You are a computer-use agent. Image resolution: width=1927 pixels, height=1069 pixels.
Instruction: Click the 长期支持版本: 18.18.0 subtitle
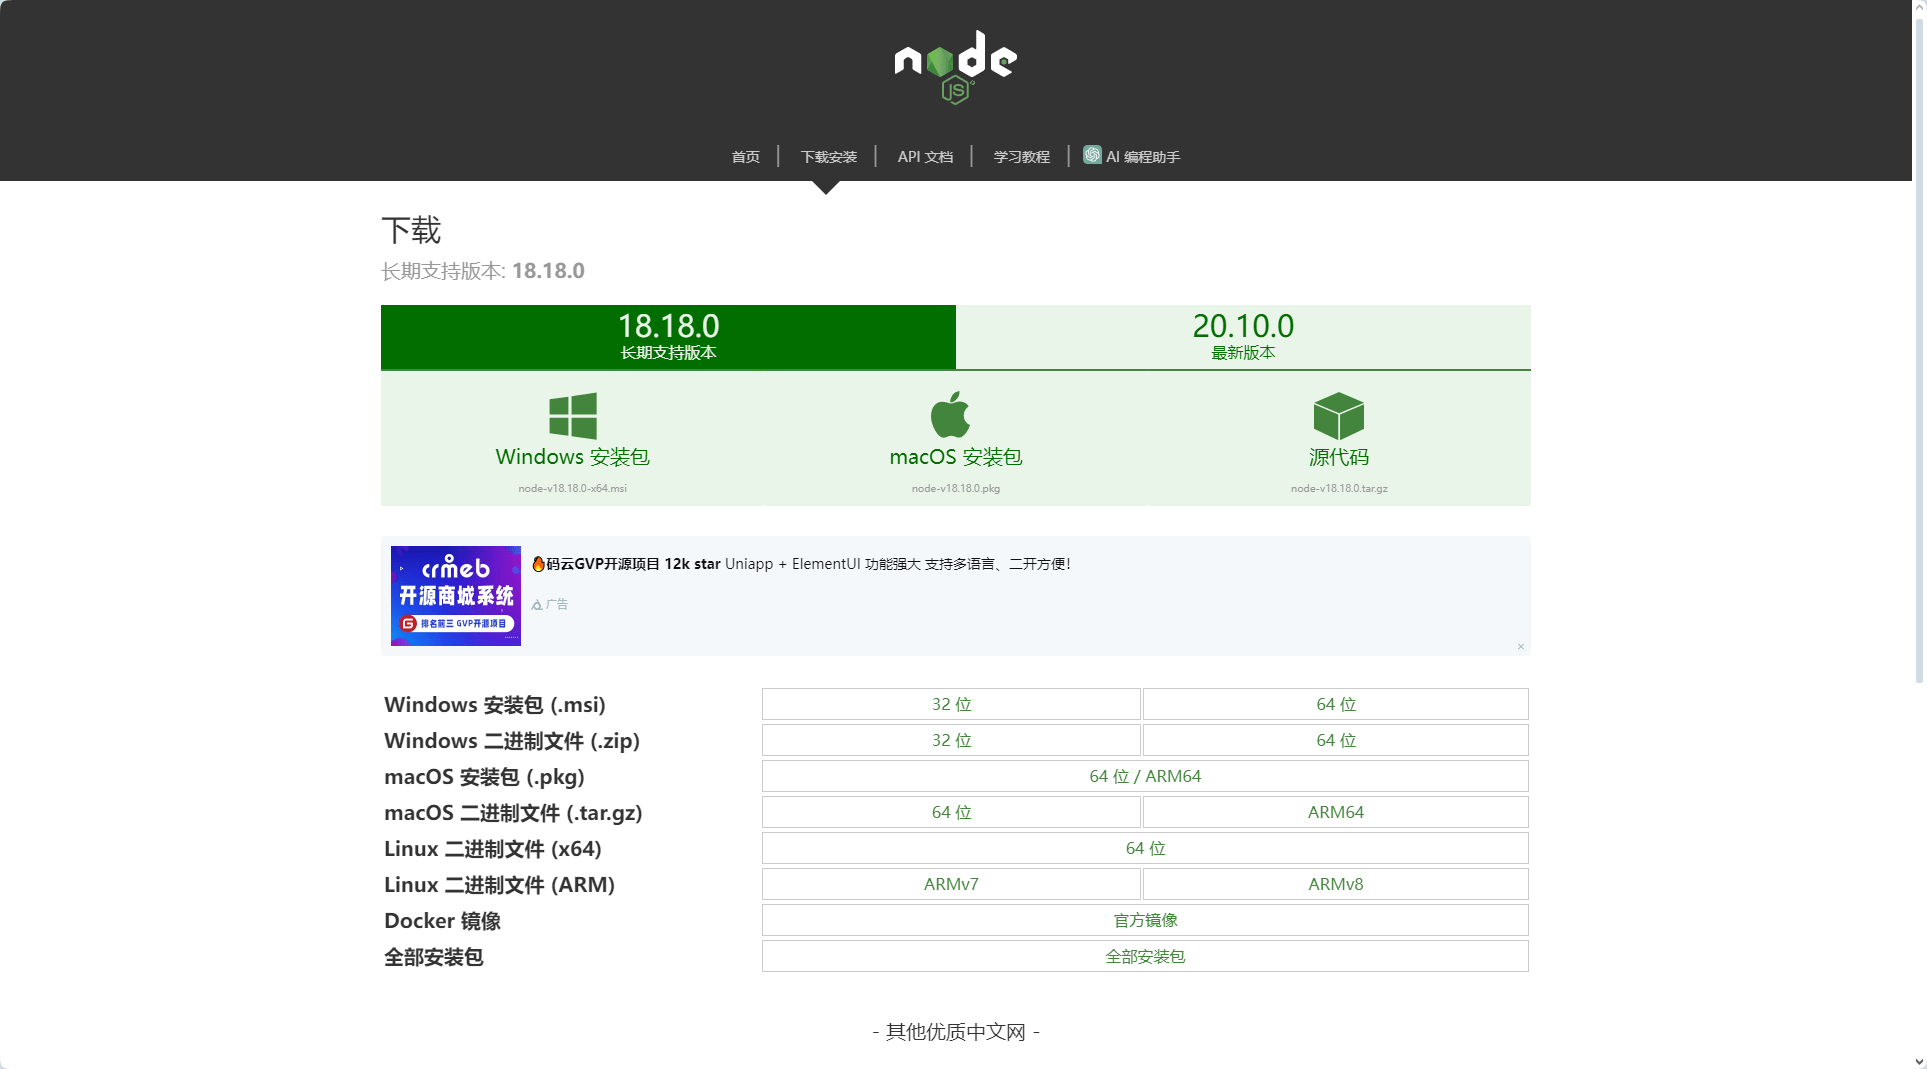[x=483, y=271]
